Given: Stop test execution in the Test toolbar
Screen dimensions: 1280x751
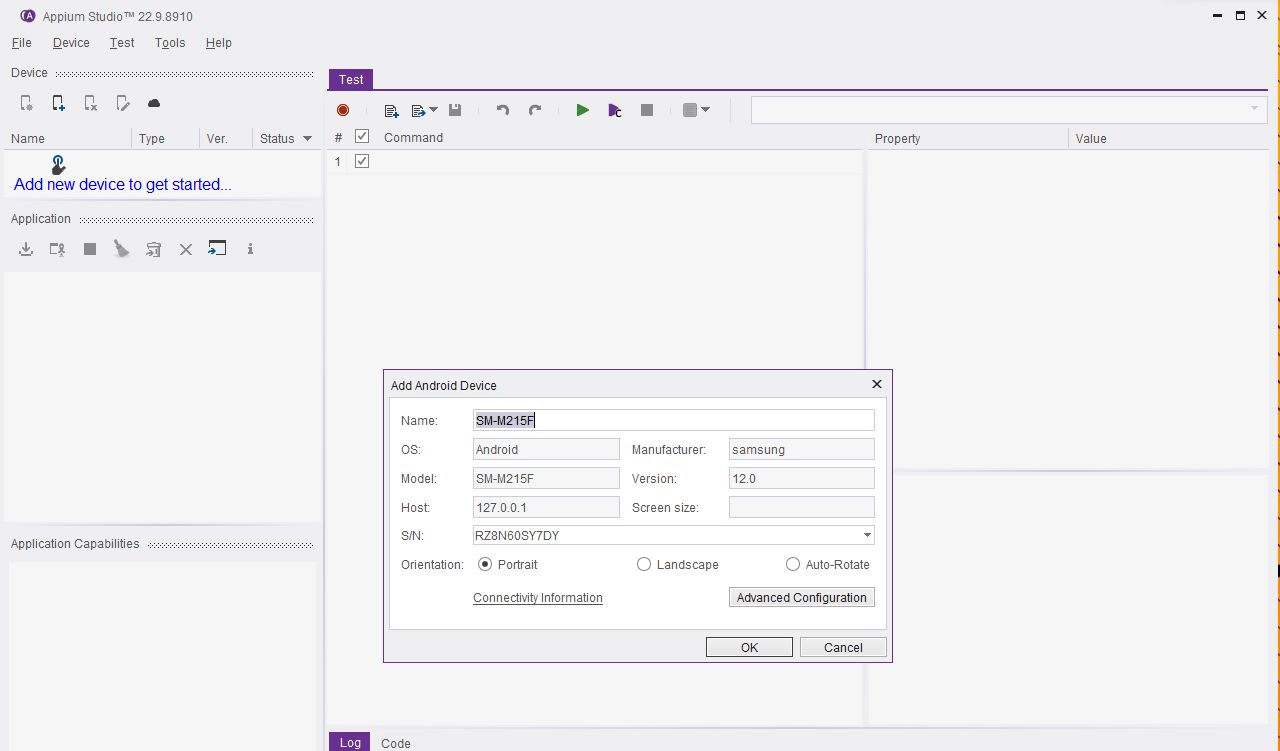Looking at the screenshot, I should coord(647,110).
